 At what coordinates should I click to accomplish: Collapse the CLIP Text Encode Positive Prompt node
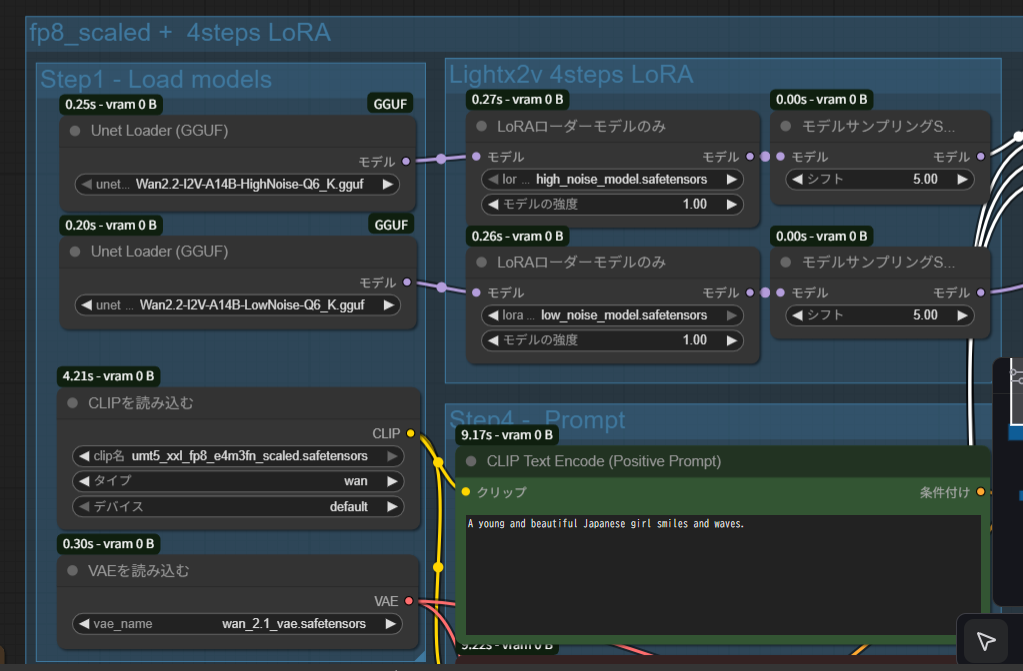point(471,461)
